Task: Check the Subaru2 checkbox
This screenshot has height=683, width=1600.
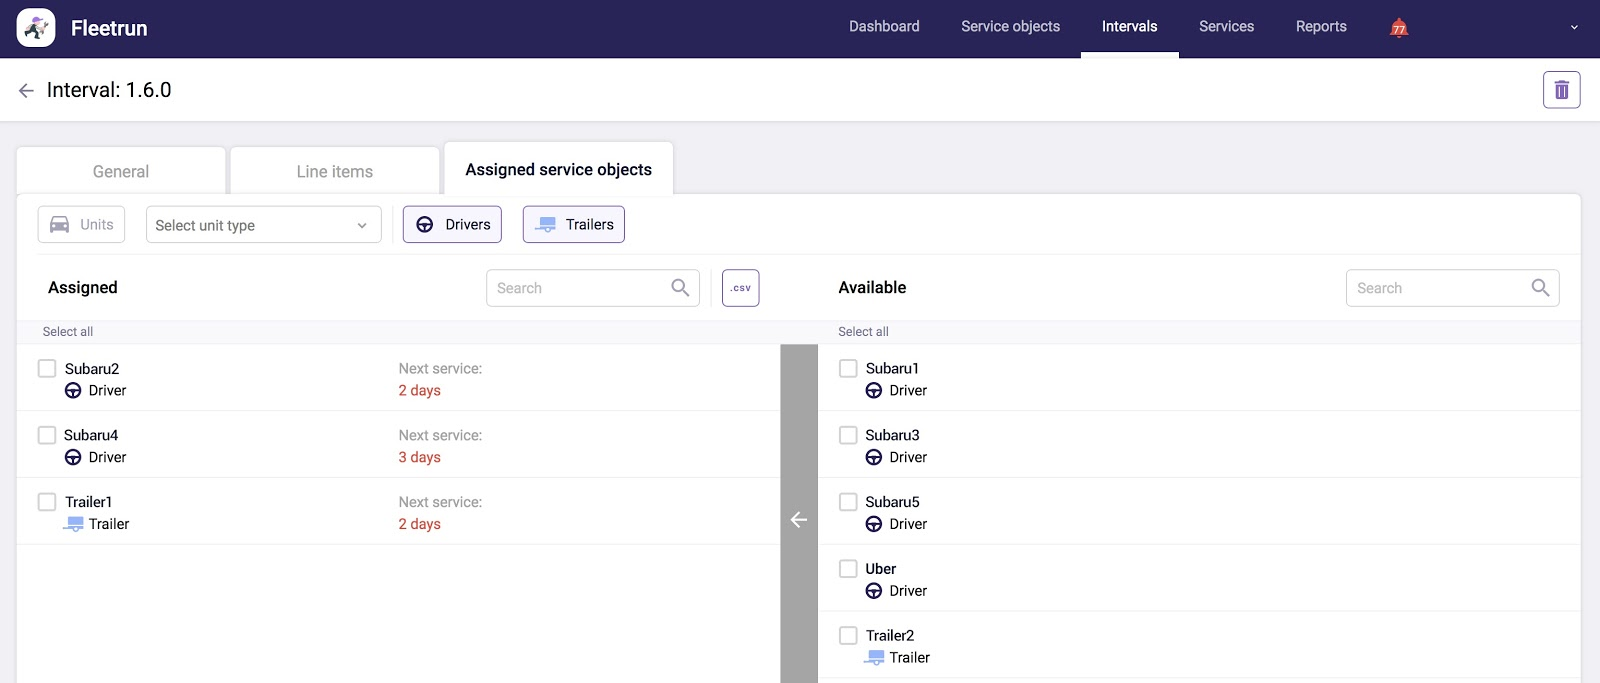Action: (47, 369)
